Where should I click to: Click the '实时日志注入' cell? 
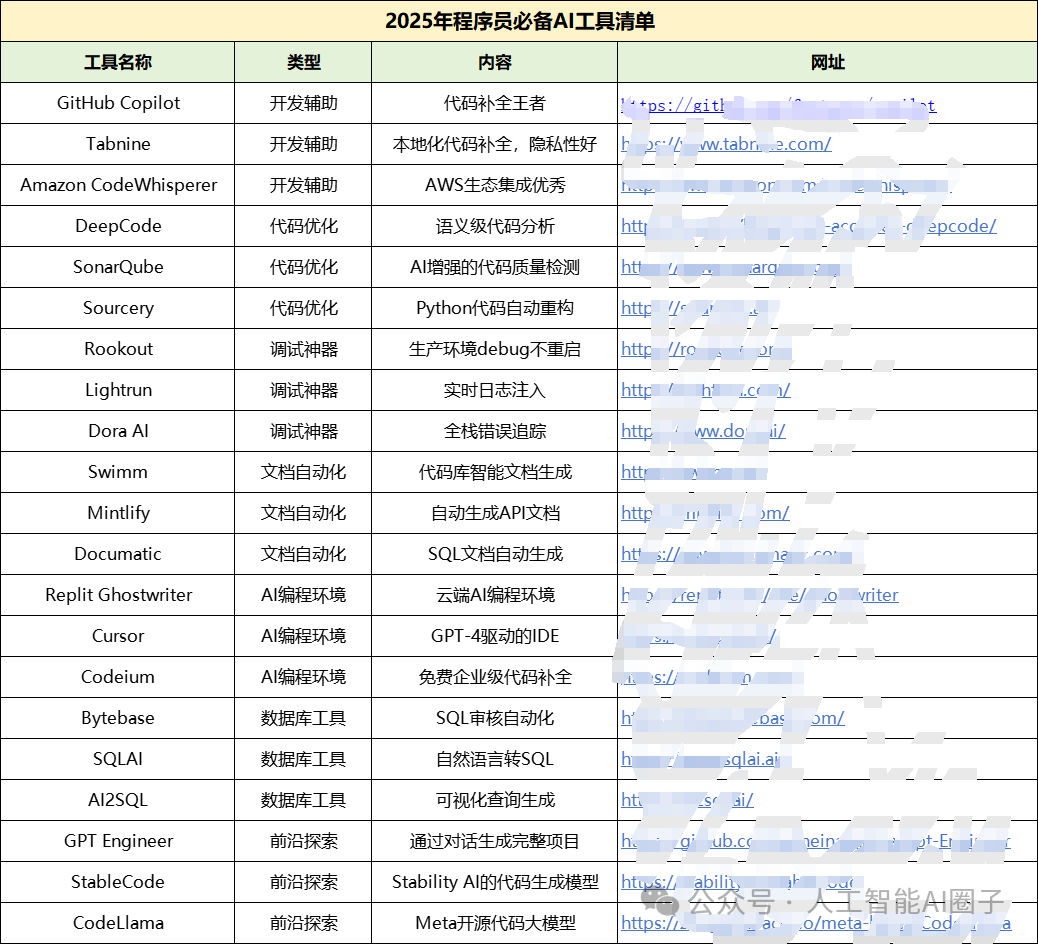pos(495,391)
